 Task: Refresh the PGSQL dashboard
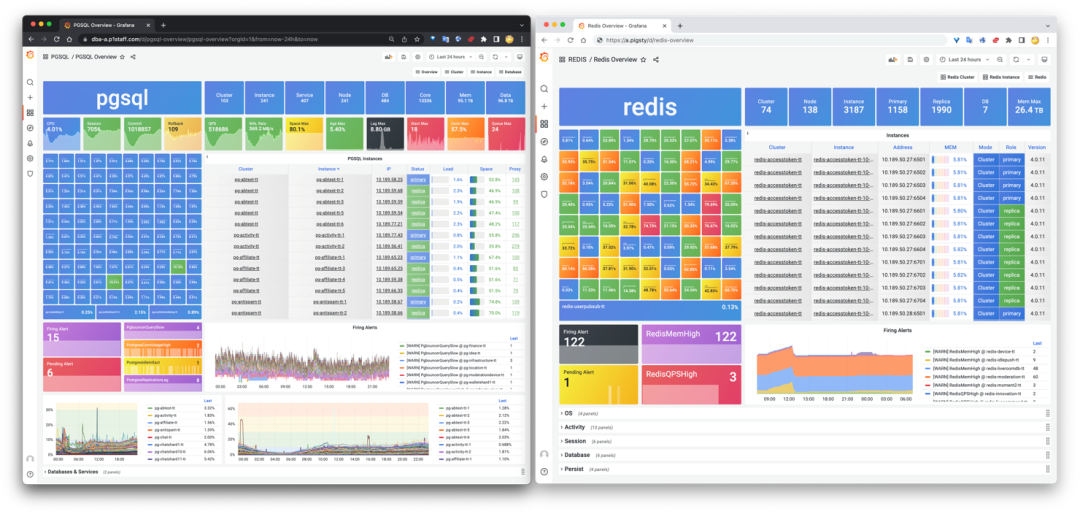coord(495,56)
